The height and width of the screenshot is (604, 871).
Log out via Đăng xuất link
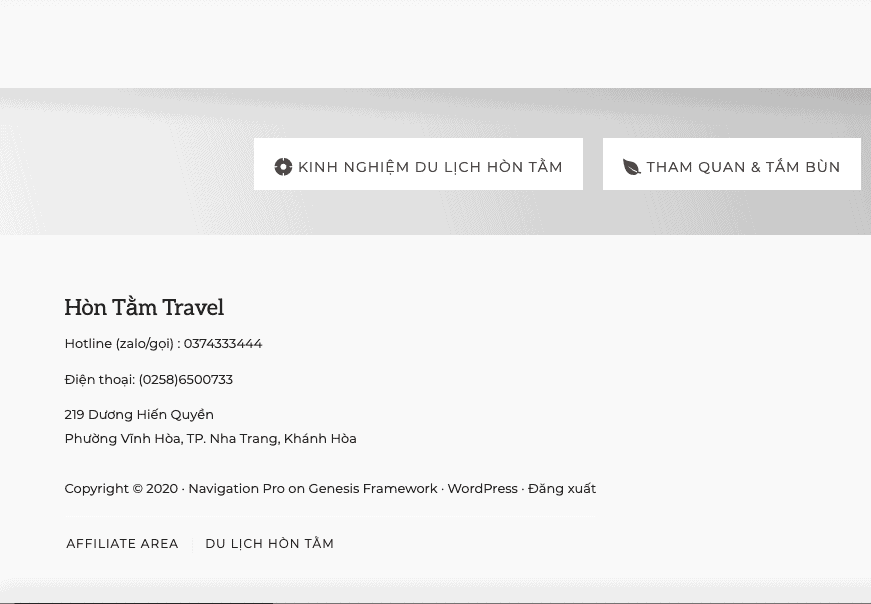(562, 489)
